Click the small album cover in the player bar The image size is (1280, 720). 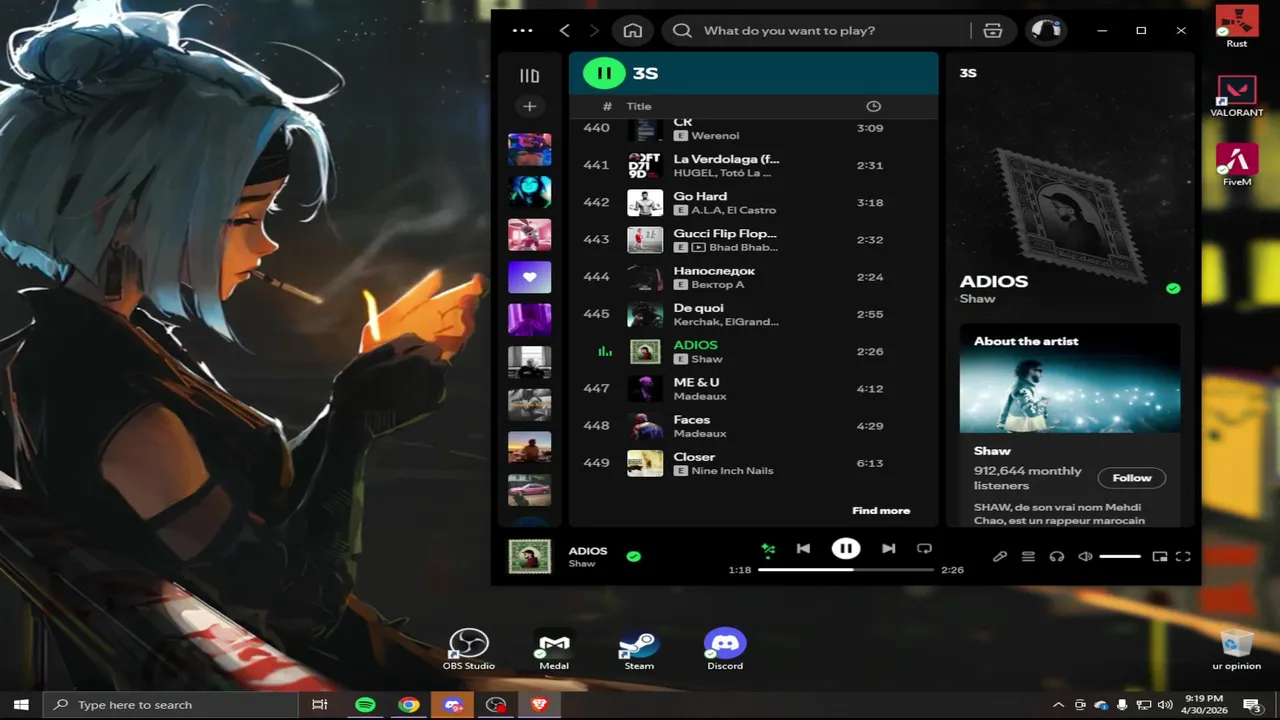point(529,557)
